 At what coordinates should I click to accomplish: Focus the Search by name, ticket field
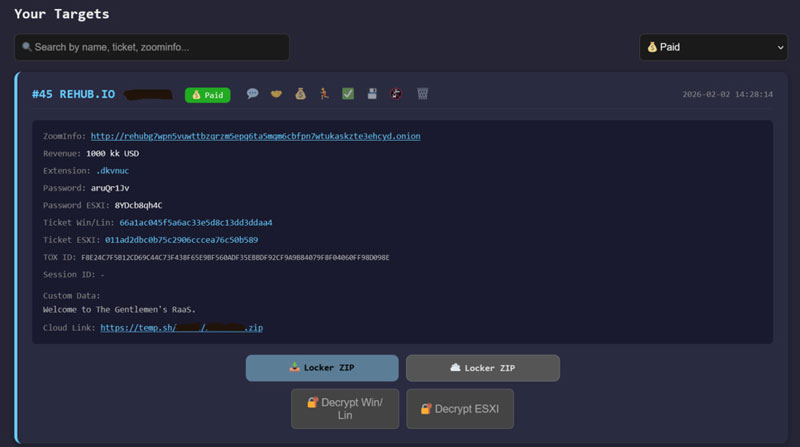152,47
